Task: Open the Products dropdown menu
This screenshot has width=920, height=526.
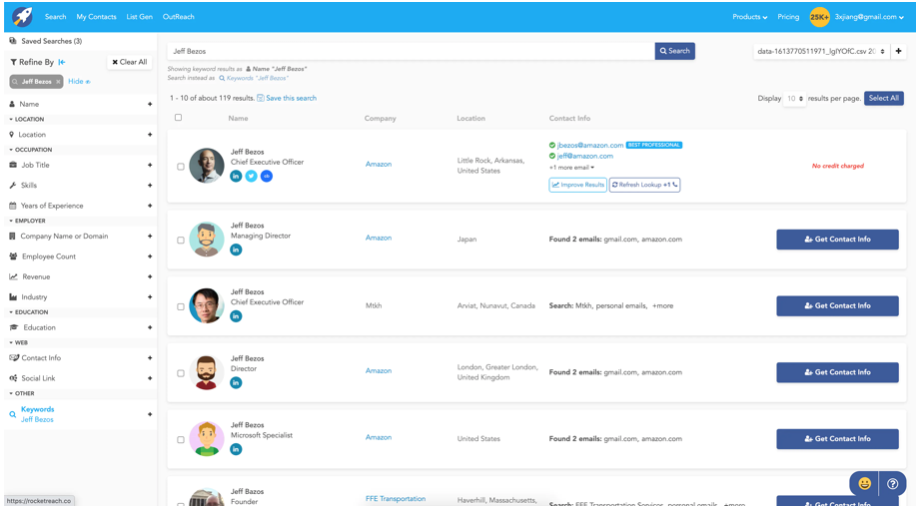Action: click(749, 17)
